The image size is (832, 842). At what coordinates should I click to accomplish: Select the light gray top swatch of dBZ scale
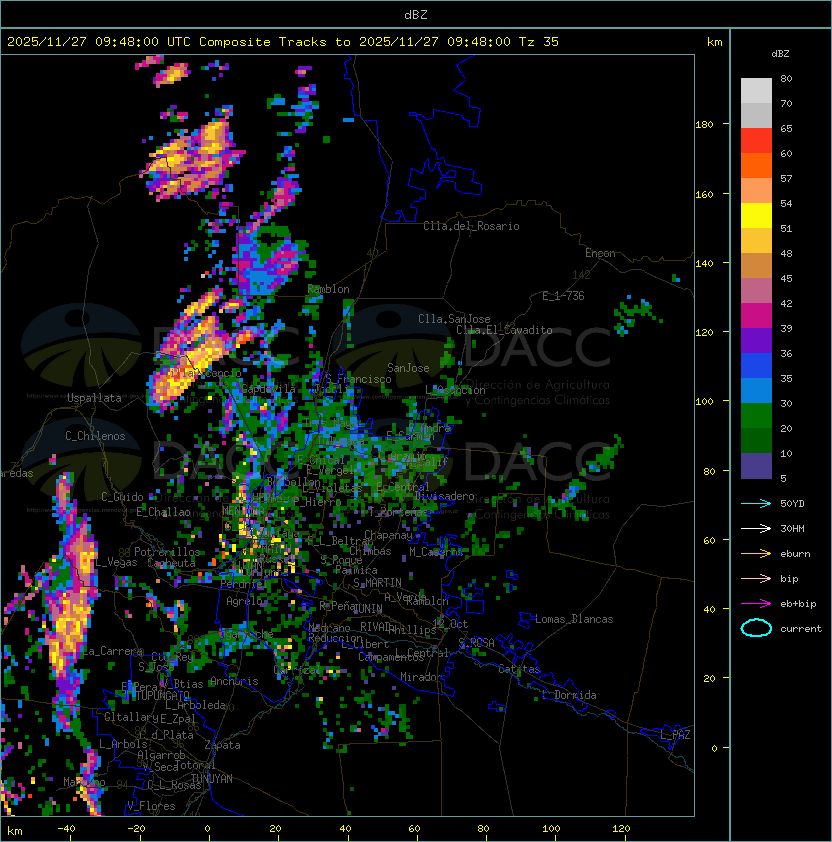coord(756,90)
